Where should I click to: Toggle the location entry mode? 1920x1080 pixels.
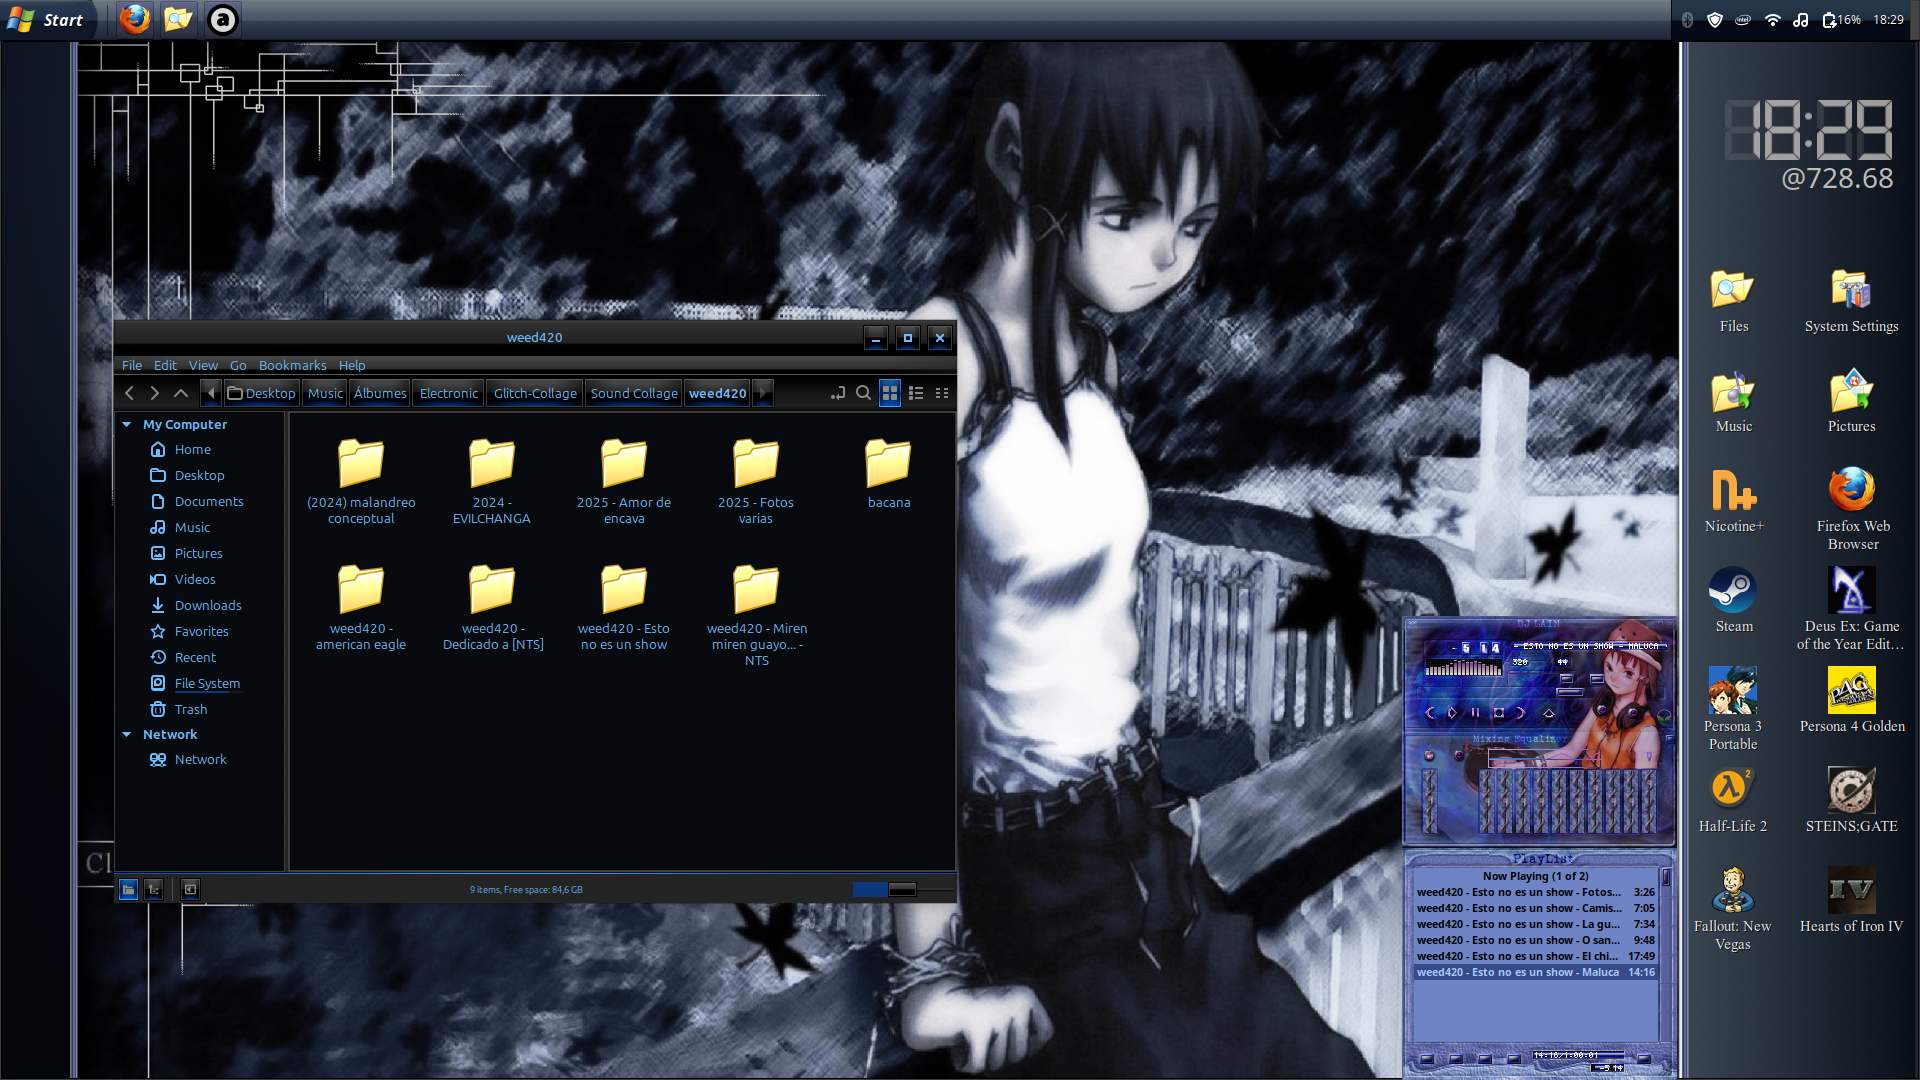pyautogui.click(x=838, y=393)
